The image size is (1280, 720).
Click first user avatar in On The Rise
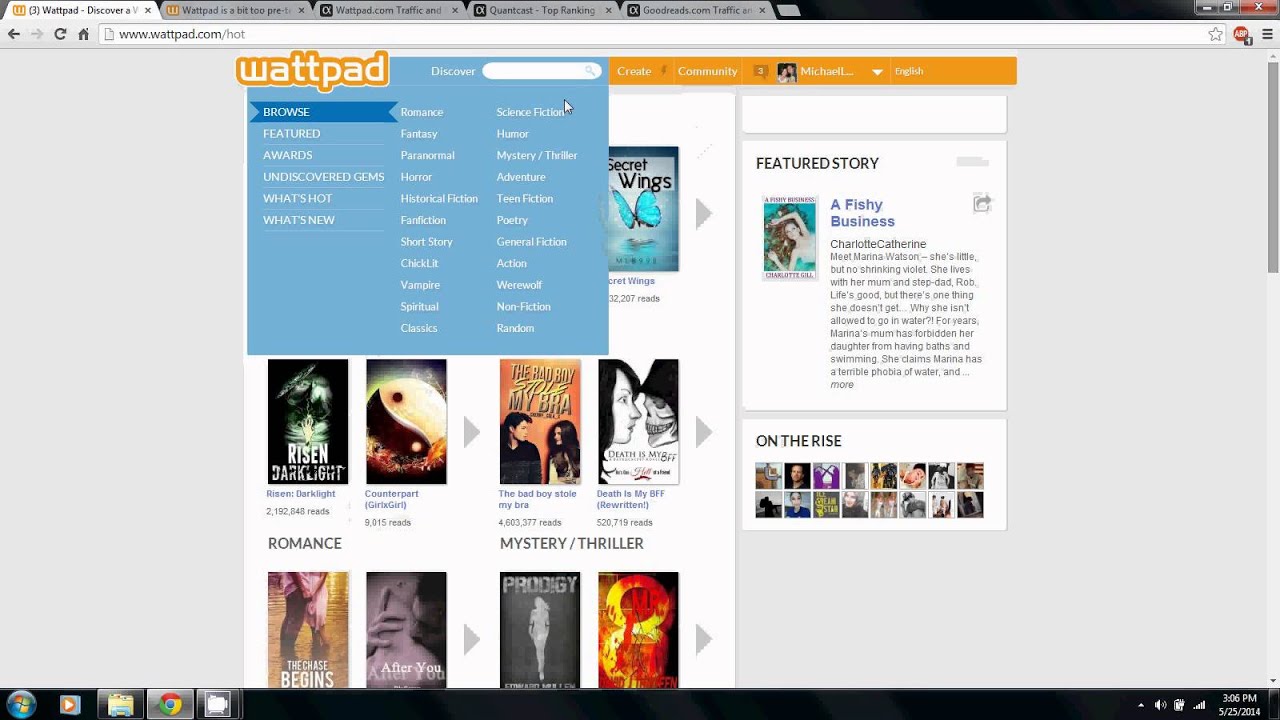pos(768,476)
